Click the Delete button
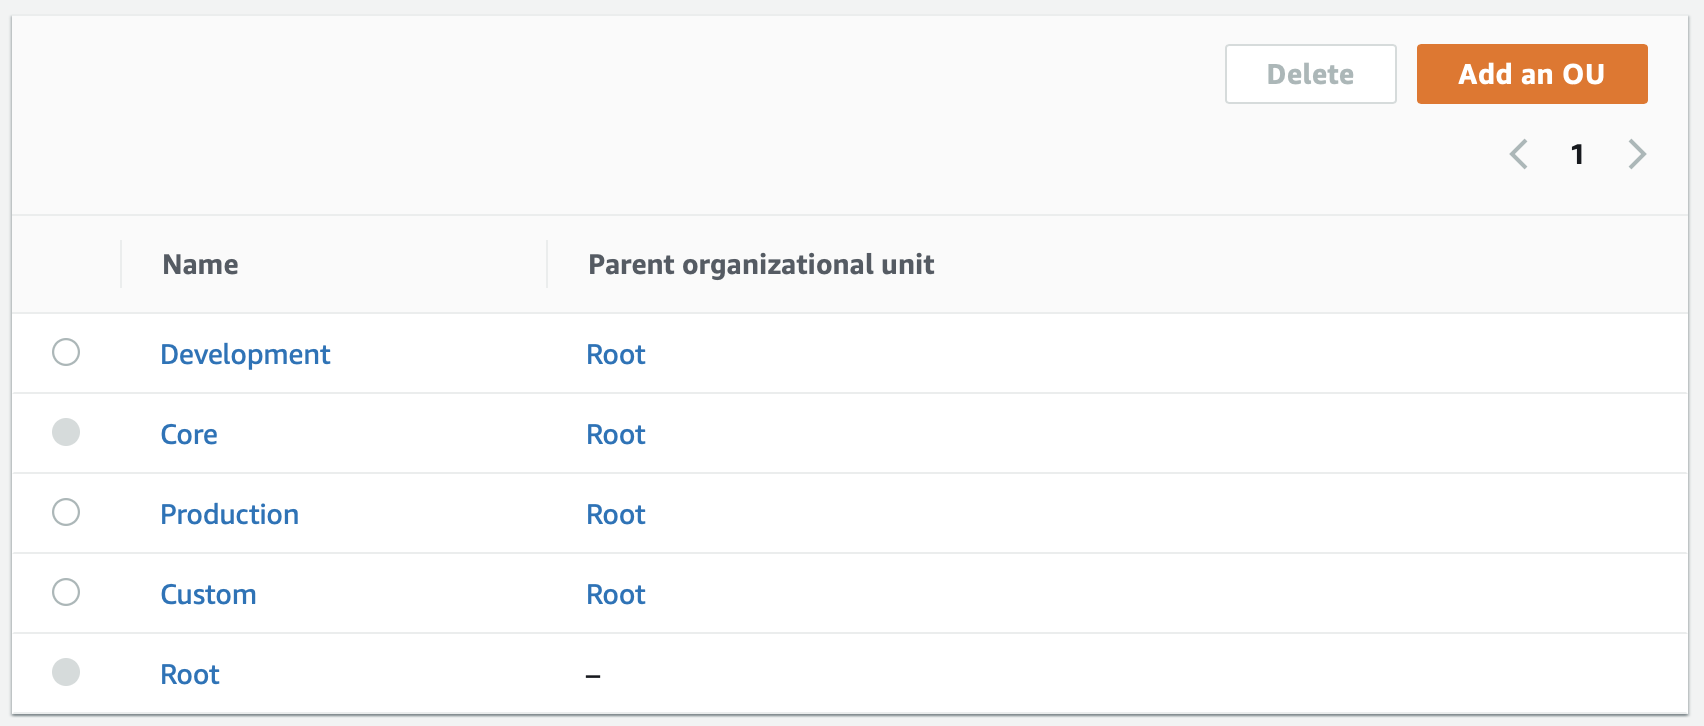1704x726 pixels. tap(1311, 74)
